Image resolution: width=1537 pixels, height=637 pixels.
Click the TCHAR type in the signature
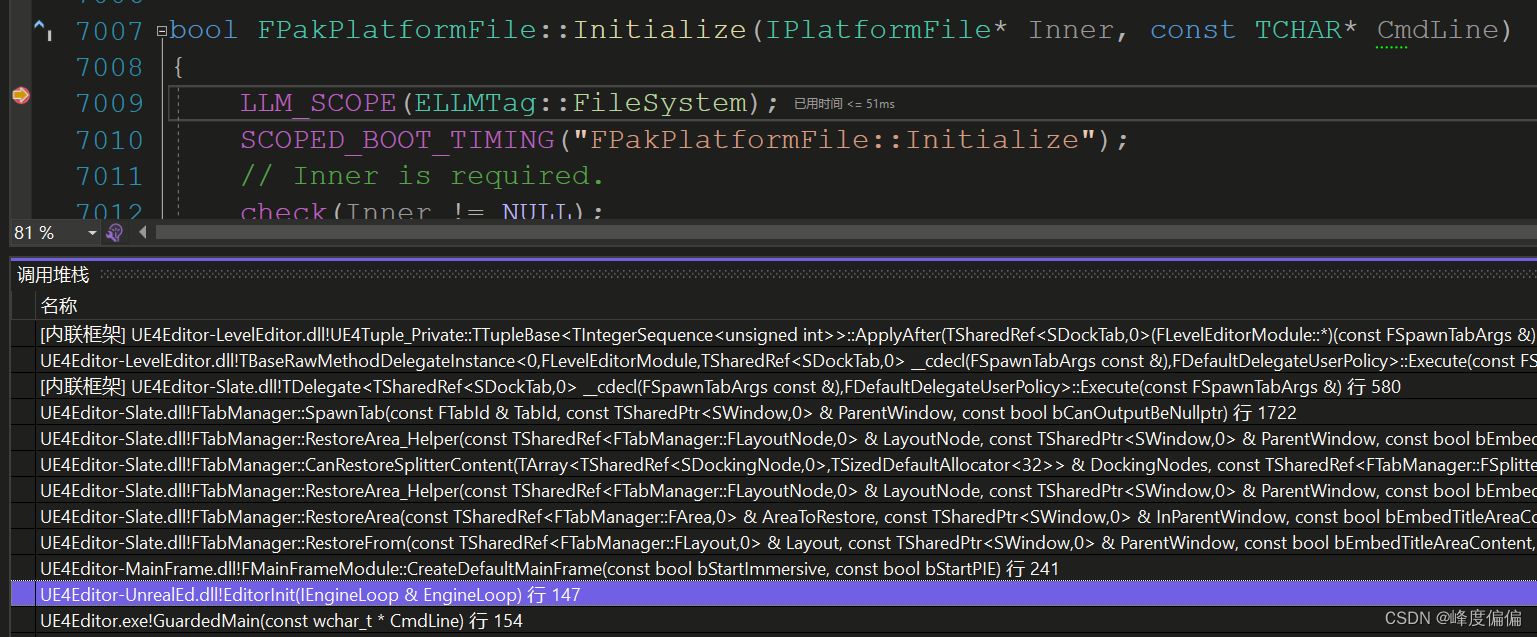click(x=1298, y=31)
